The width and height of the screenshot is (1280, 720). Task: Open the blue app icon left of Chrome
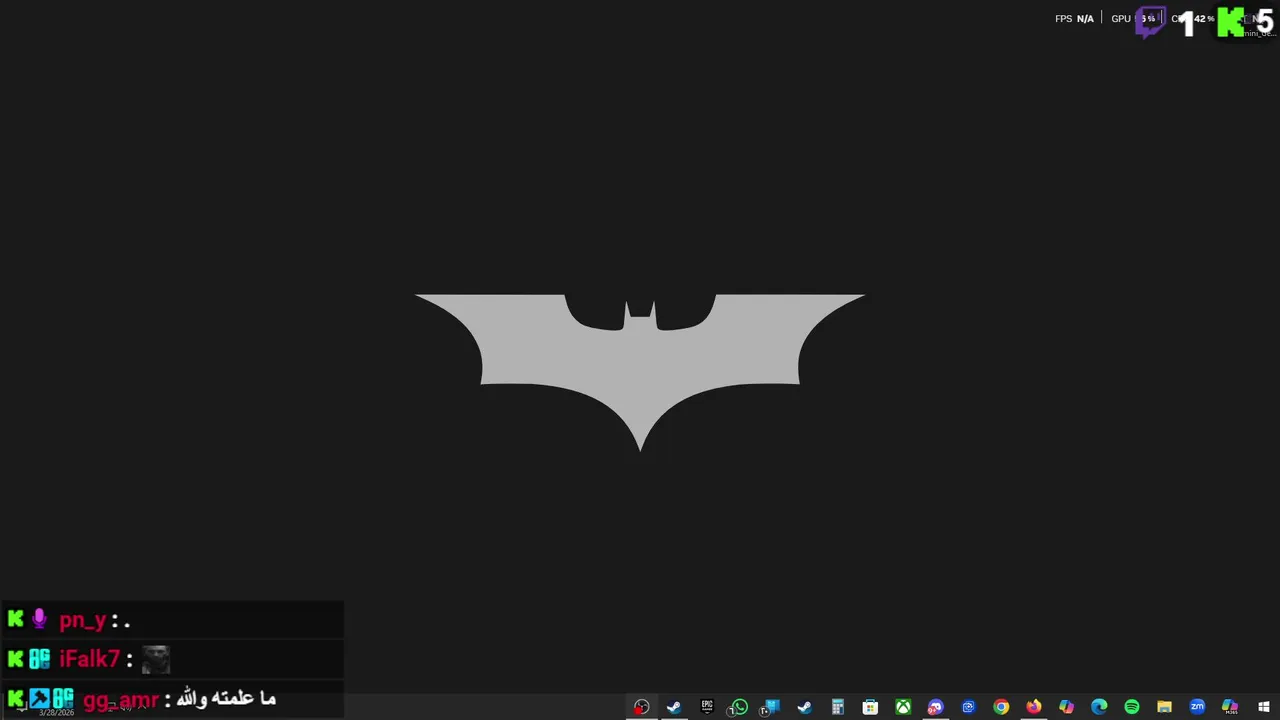coord(968,707)
